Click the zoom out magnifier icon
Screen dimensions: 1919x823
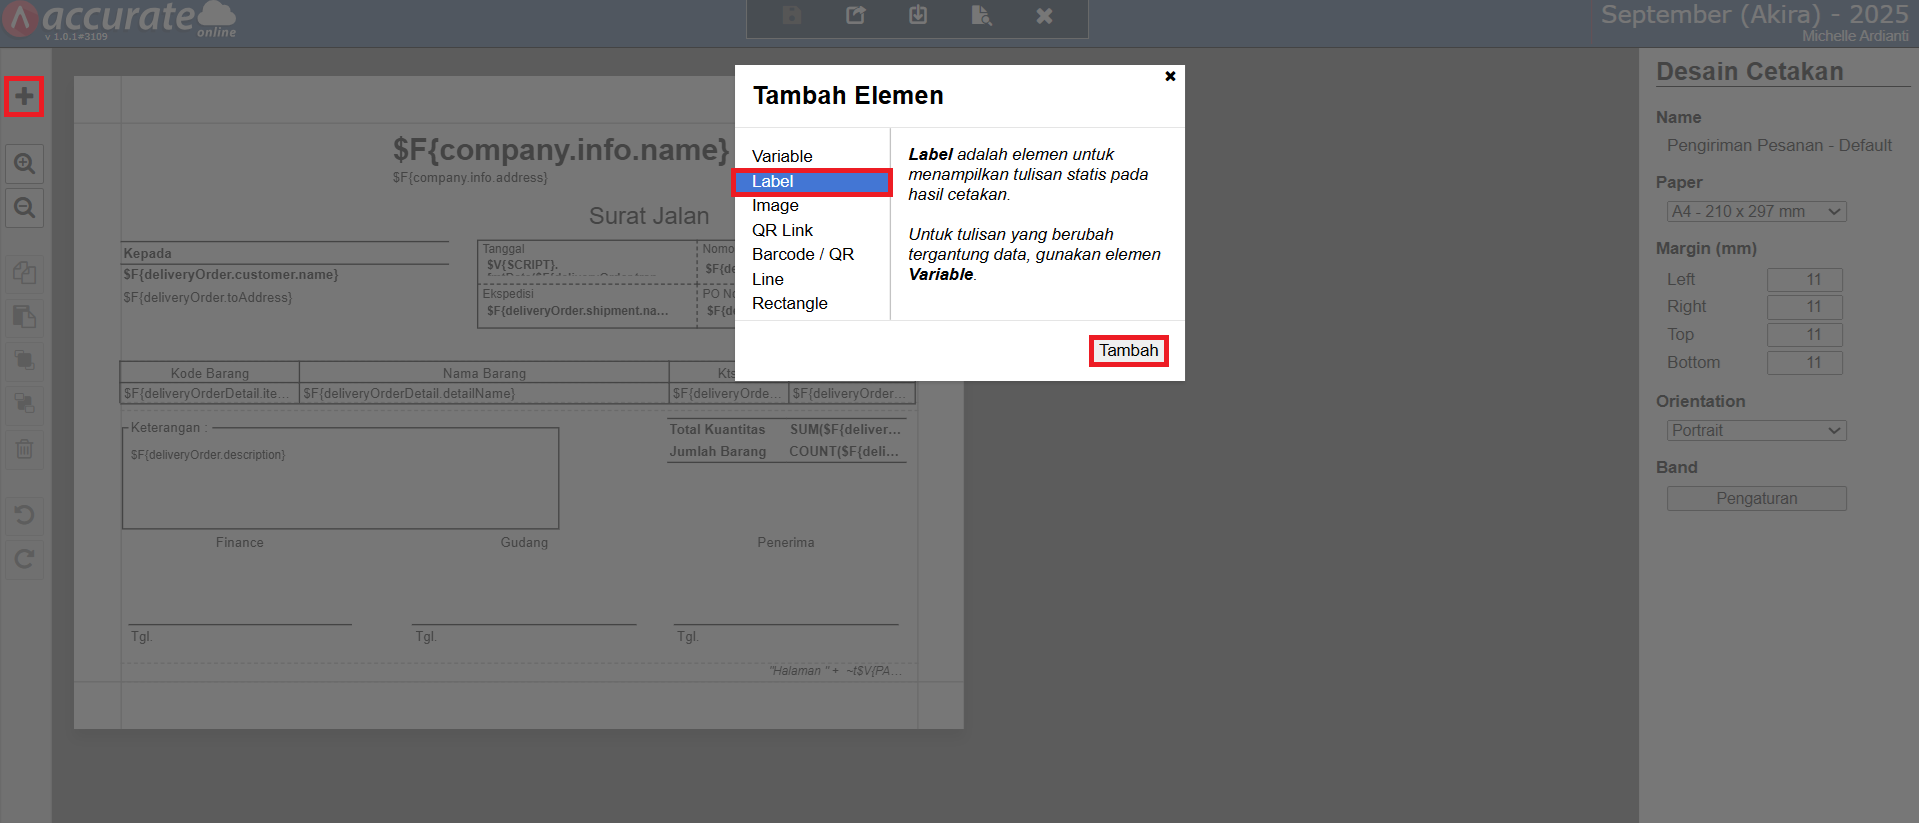(24, 208)
